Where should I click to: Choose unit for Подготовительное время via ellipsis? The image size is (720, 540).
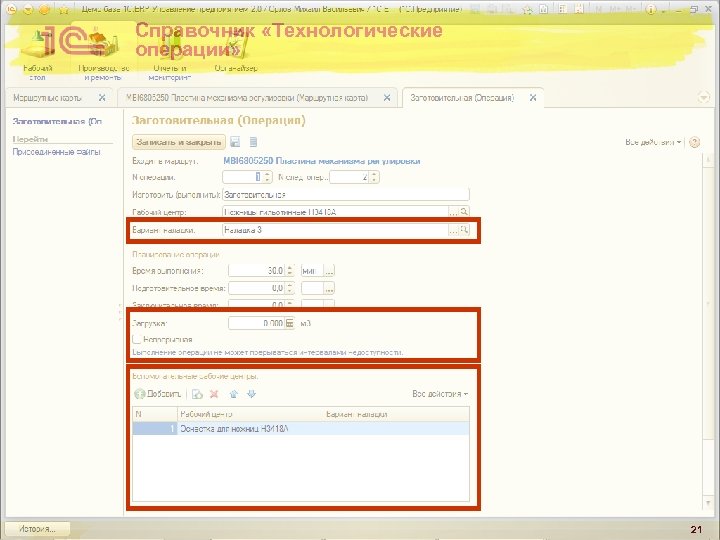pyautogui.click(x=329, y=288)
